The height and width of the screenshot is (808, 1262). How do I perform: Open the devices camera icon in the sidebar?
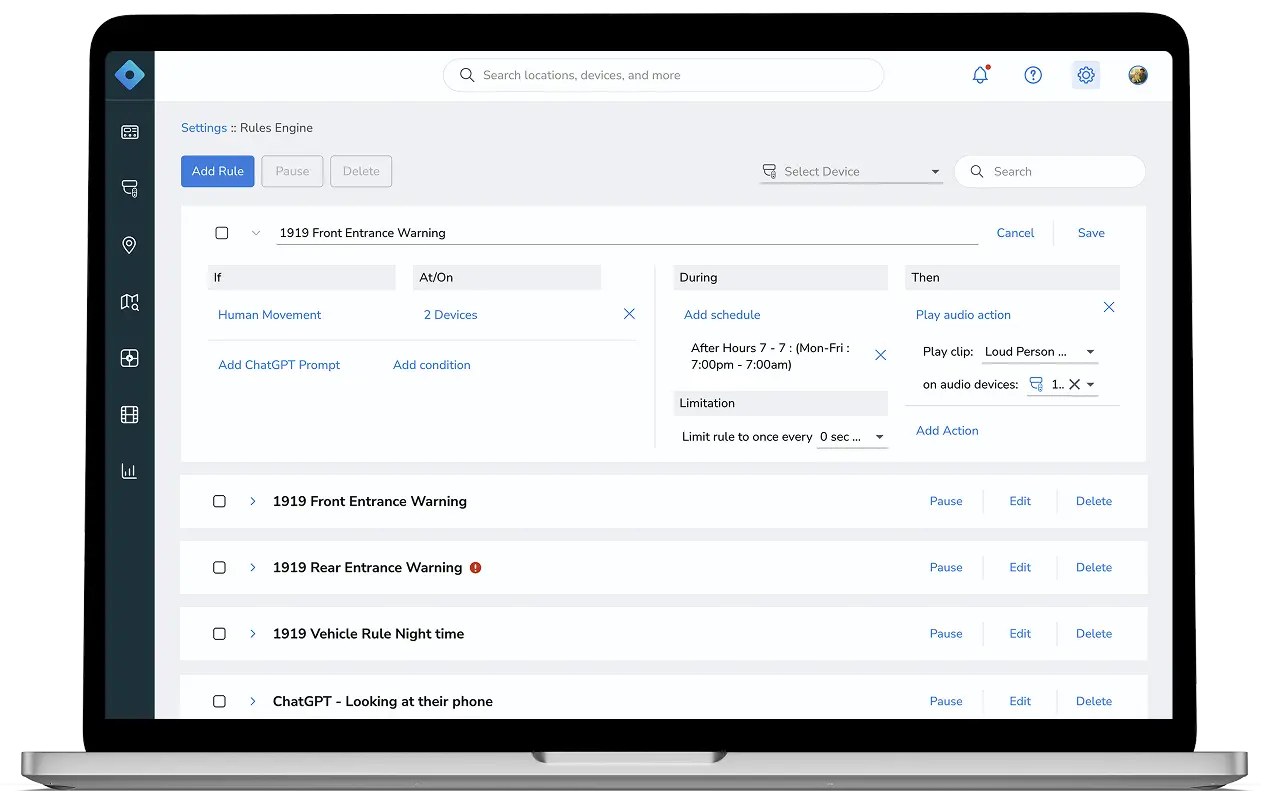(x=129, y=188)
